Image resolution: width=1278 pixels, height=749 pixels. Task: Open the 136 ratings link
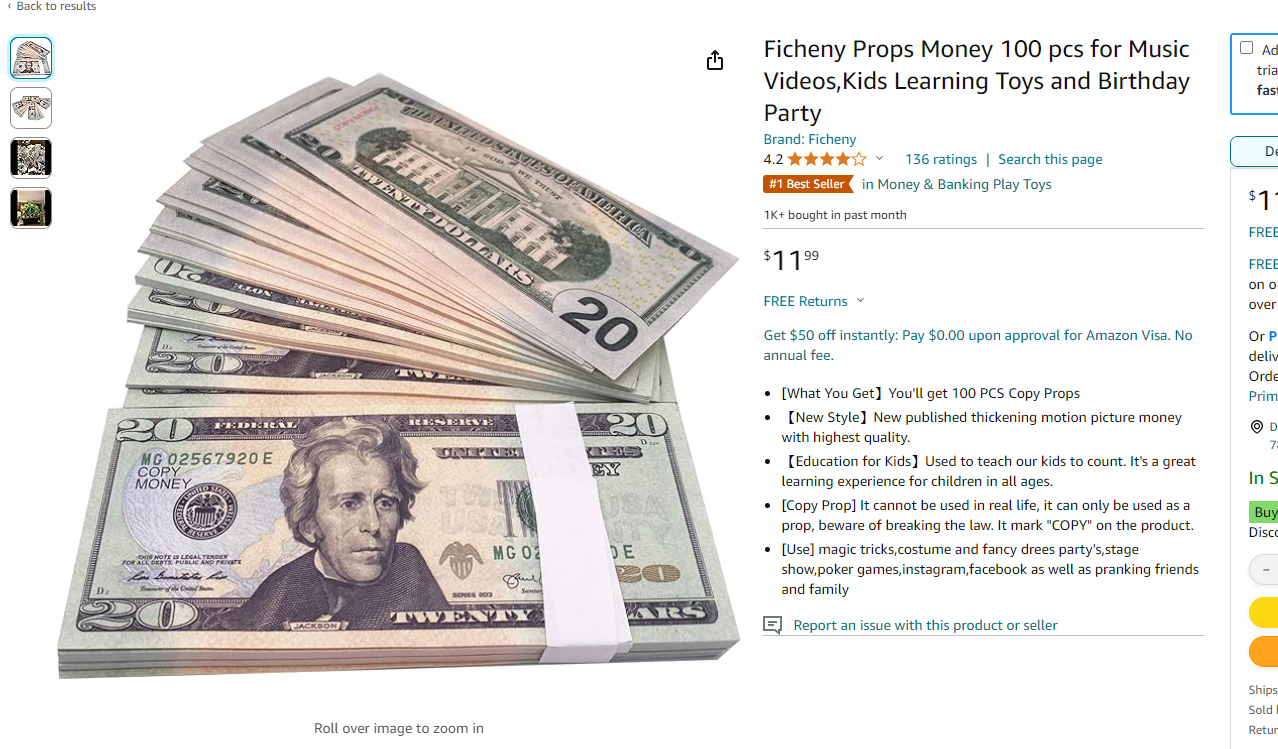(x=940, y=159)
